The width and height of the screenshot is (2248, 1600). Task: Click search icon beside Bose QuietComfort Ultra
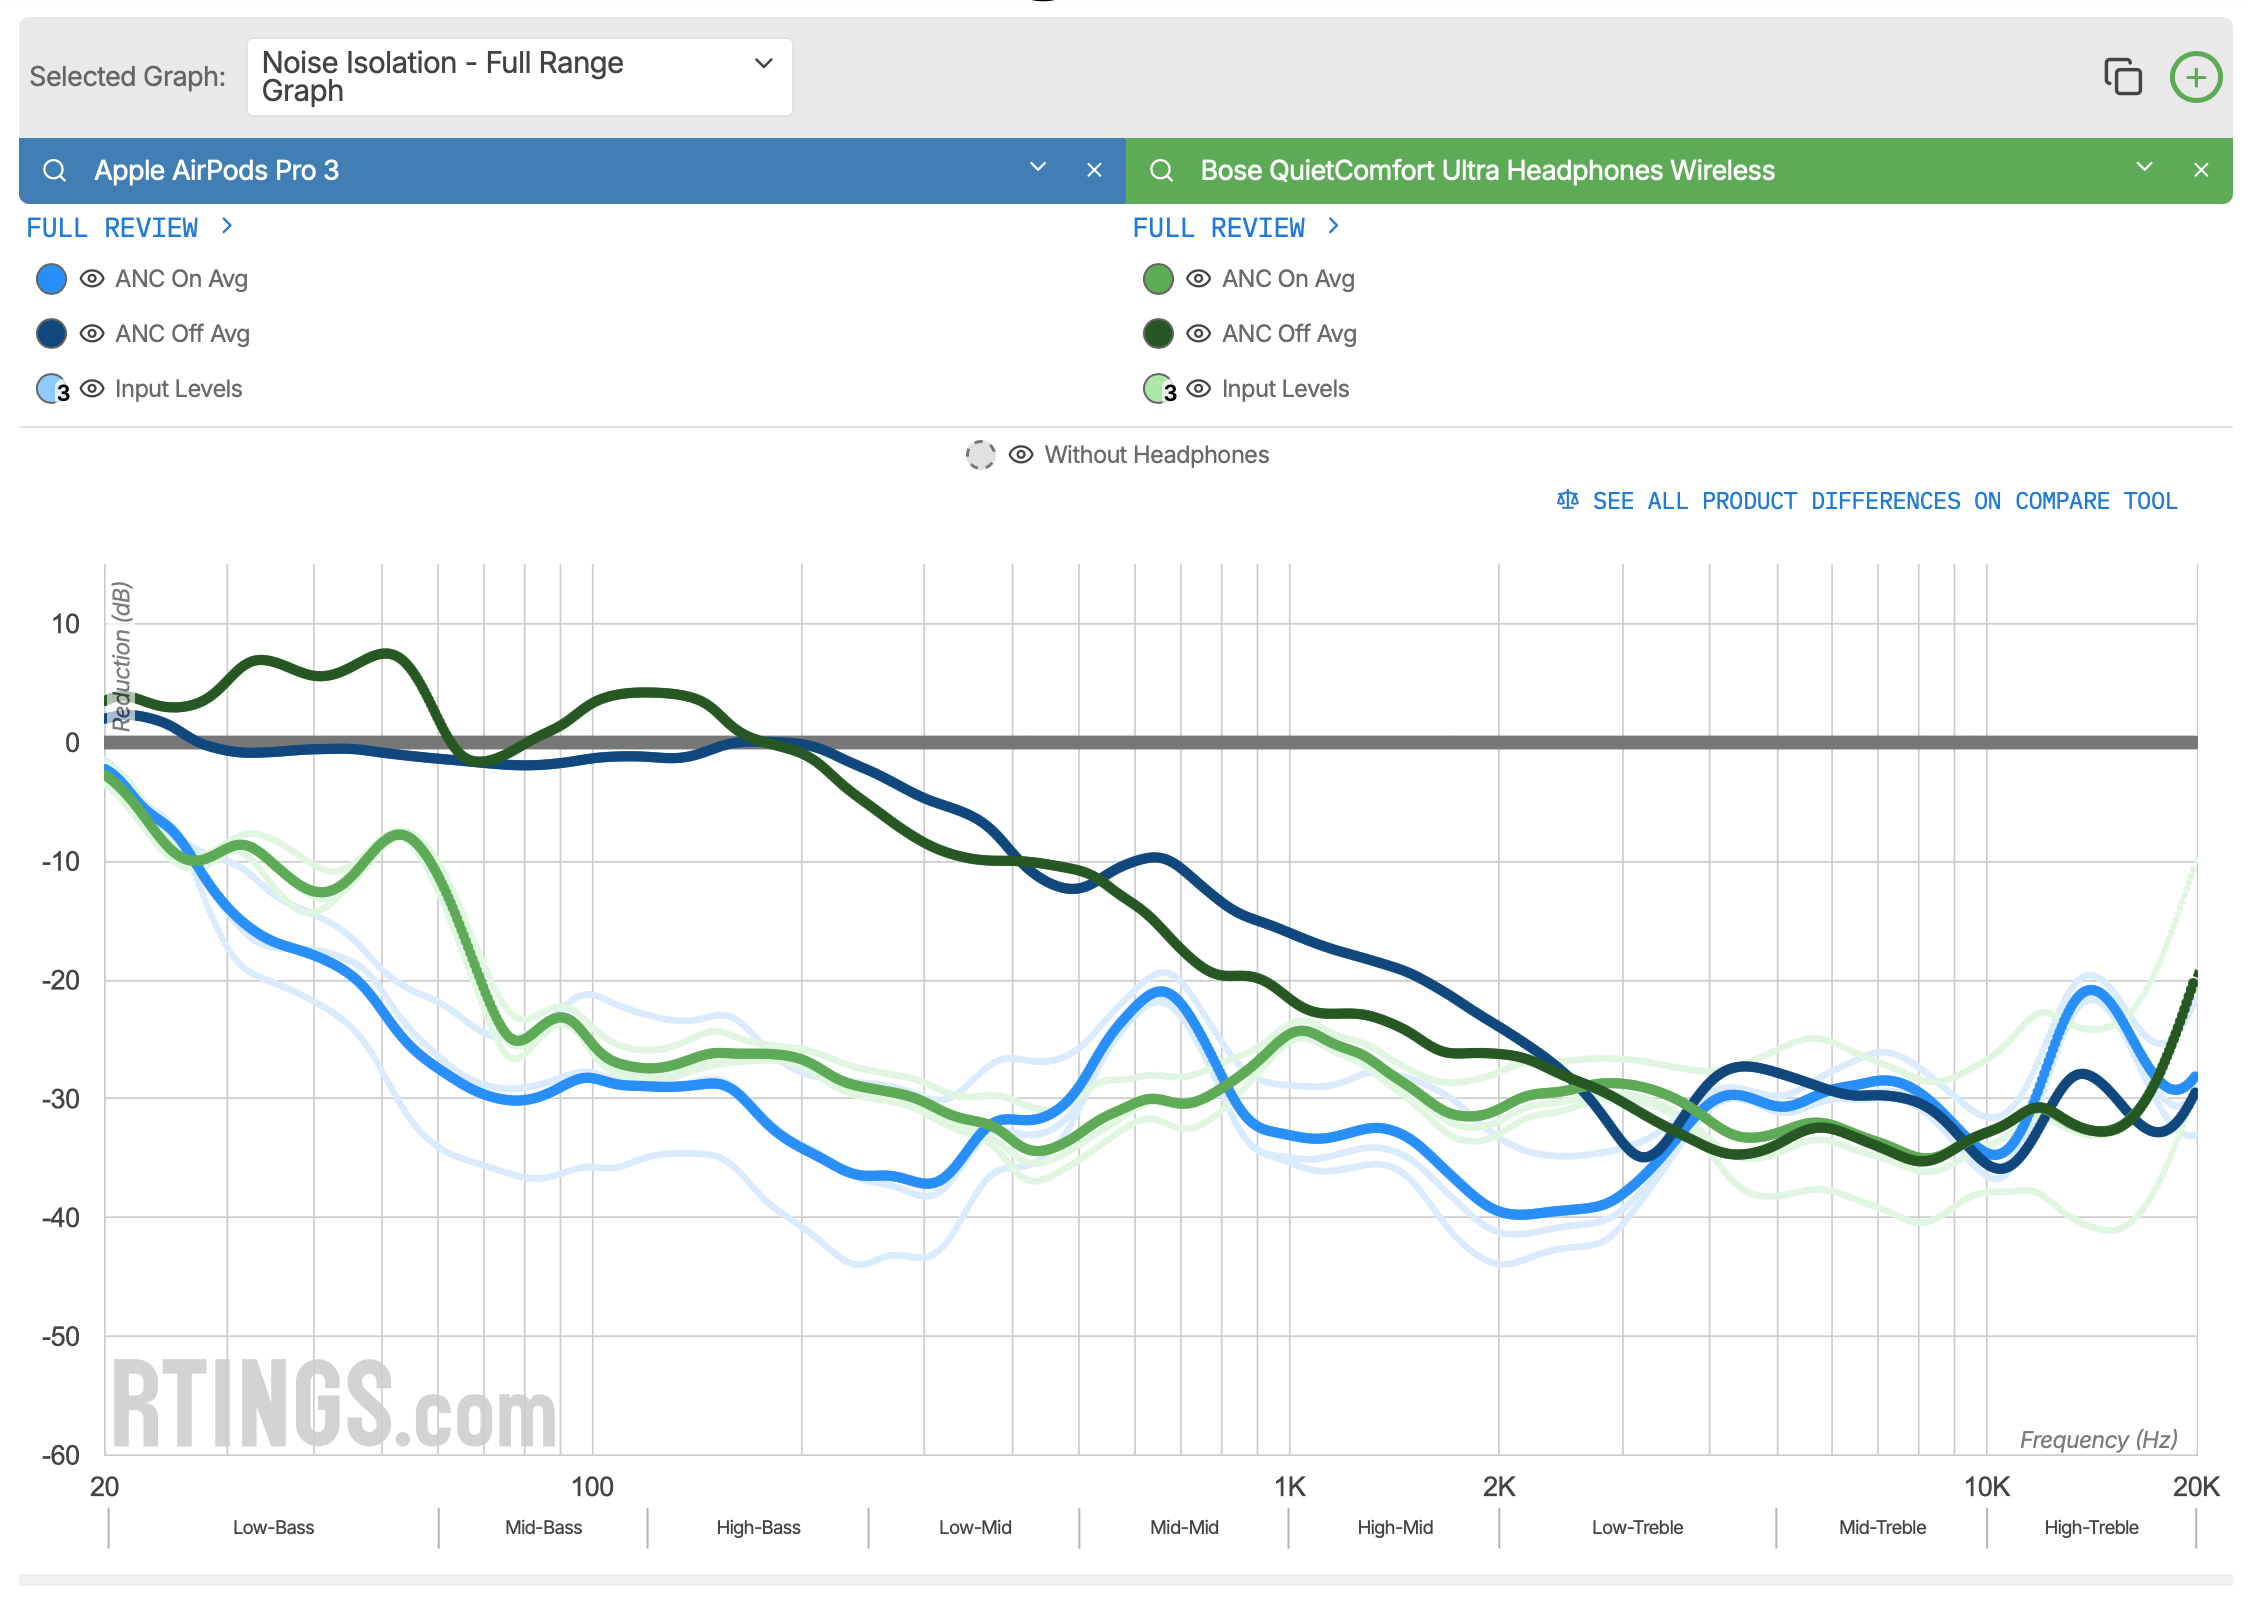(x=1161, y=171)
